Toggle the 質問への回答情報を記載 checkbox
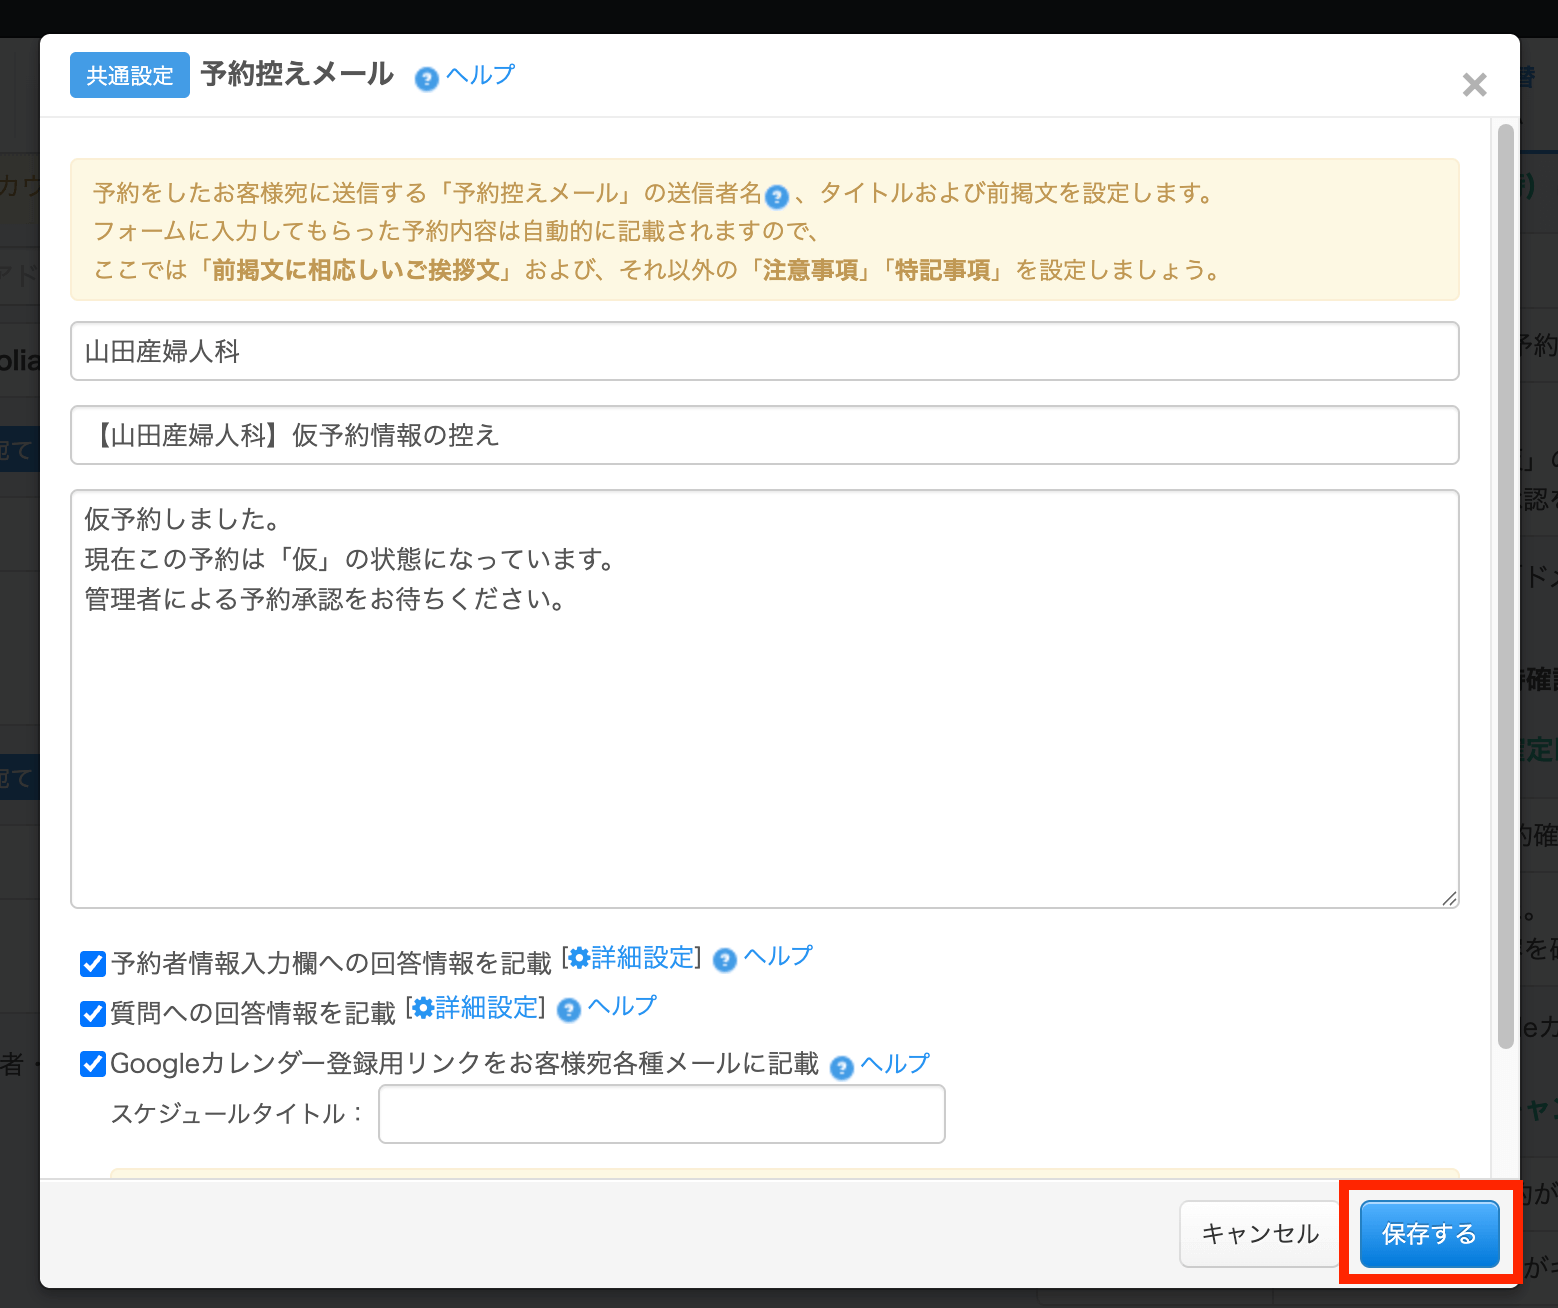Screen dimensions: 1558x1308 pos(93,1014)
